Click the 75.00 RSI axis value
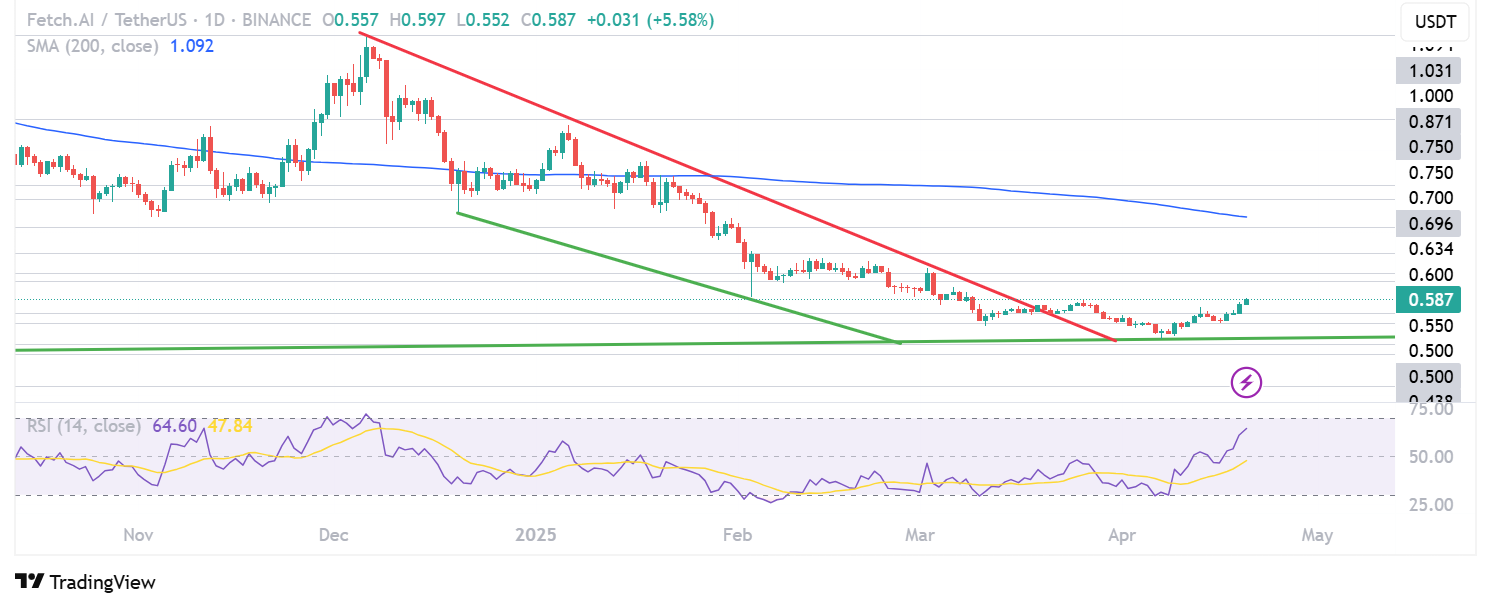 point(1431,410)
